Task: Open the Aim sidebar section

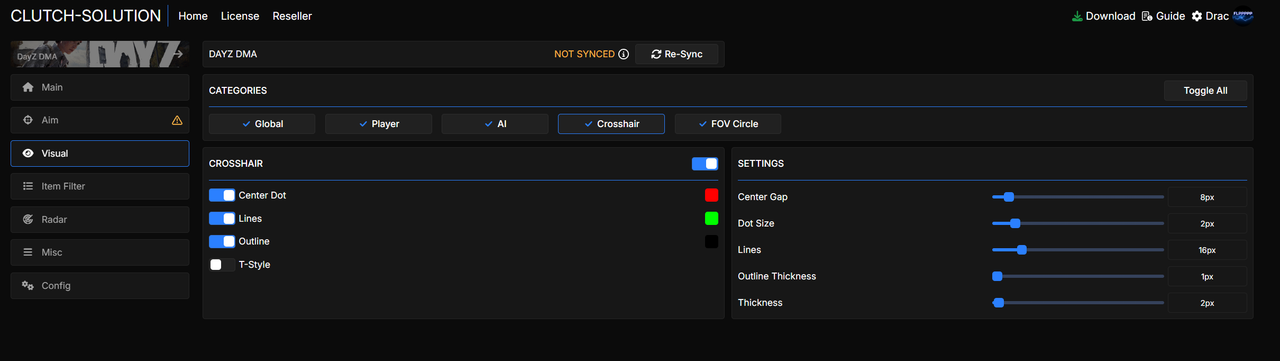Action: click(x=100, y=120)
